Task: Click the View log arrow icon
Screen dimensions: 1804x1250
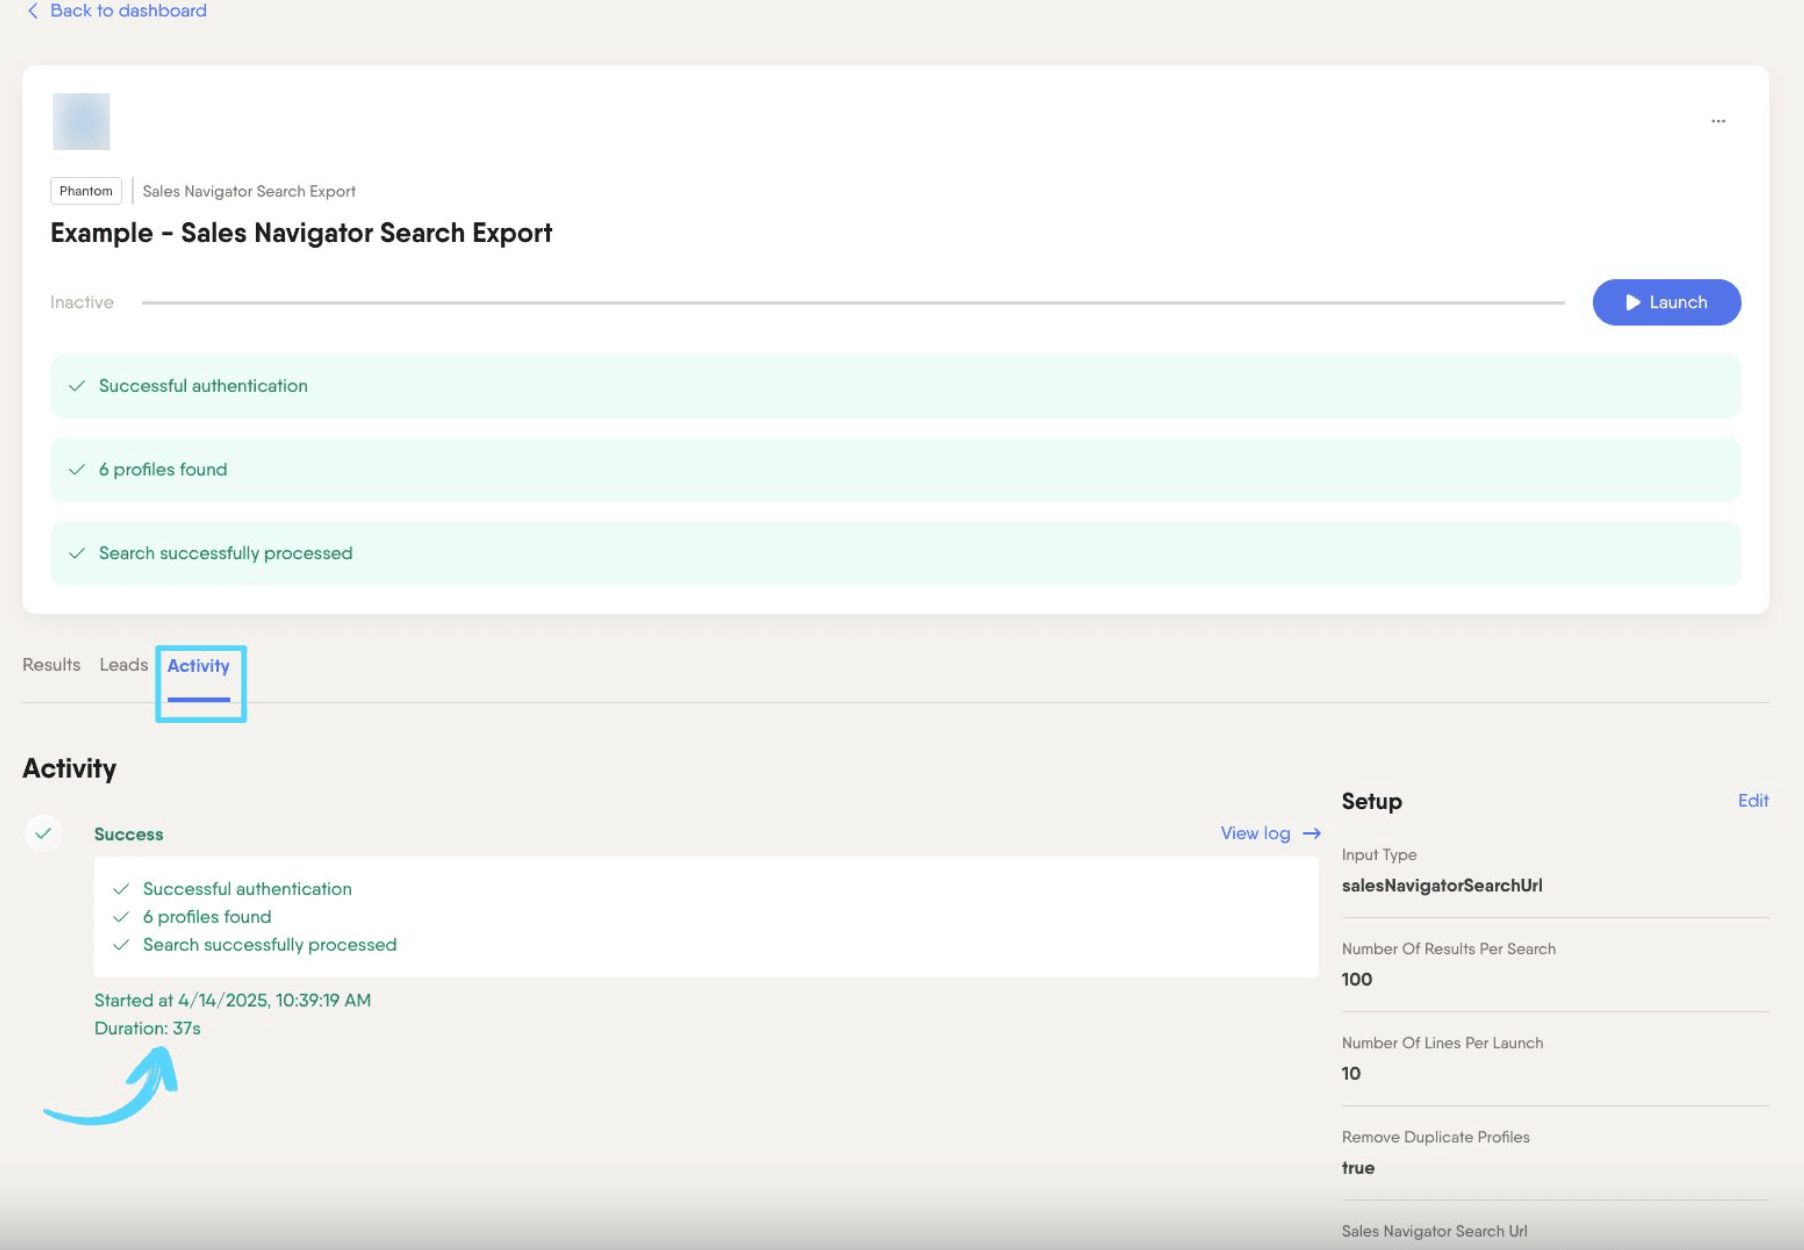Action: (1311, 833)
